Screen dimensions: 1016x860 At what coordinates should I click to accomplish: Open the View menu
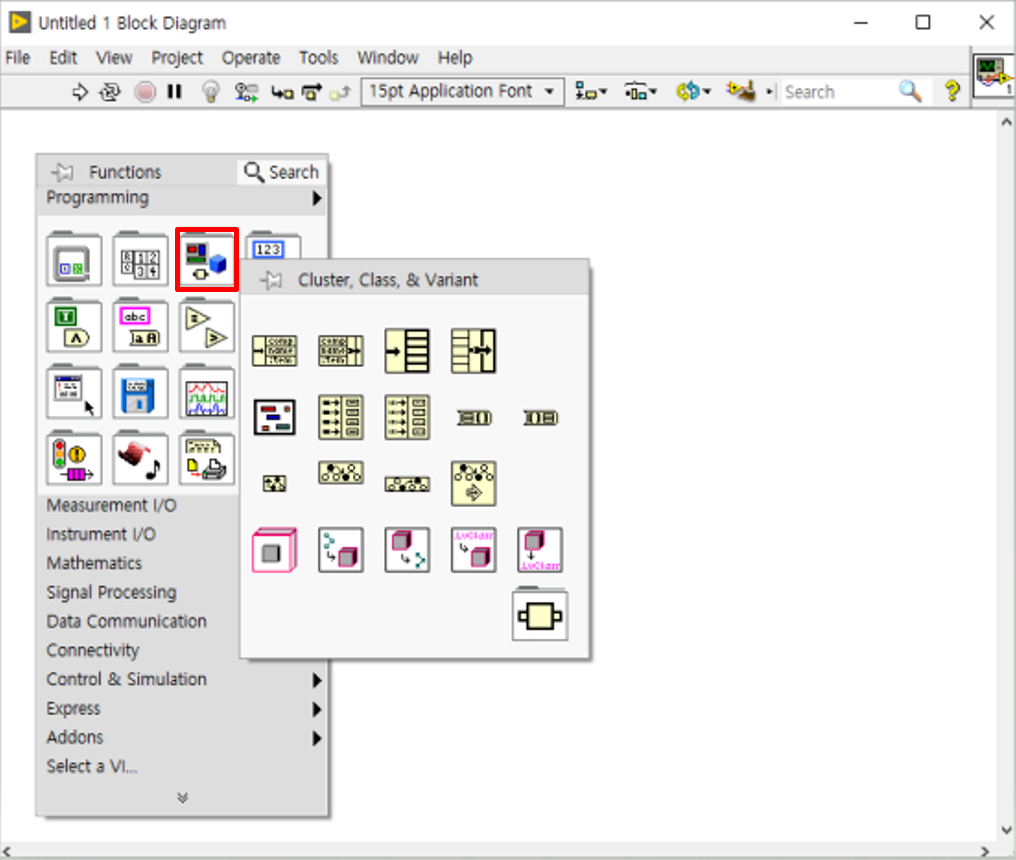click(114, 58)
